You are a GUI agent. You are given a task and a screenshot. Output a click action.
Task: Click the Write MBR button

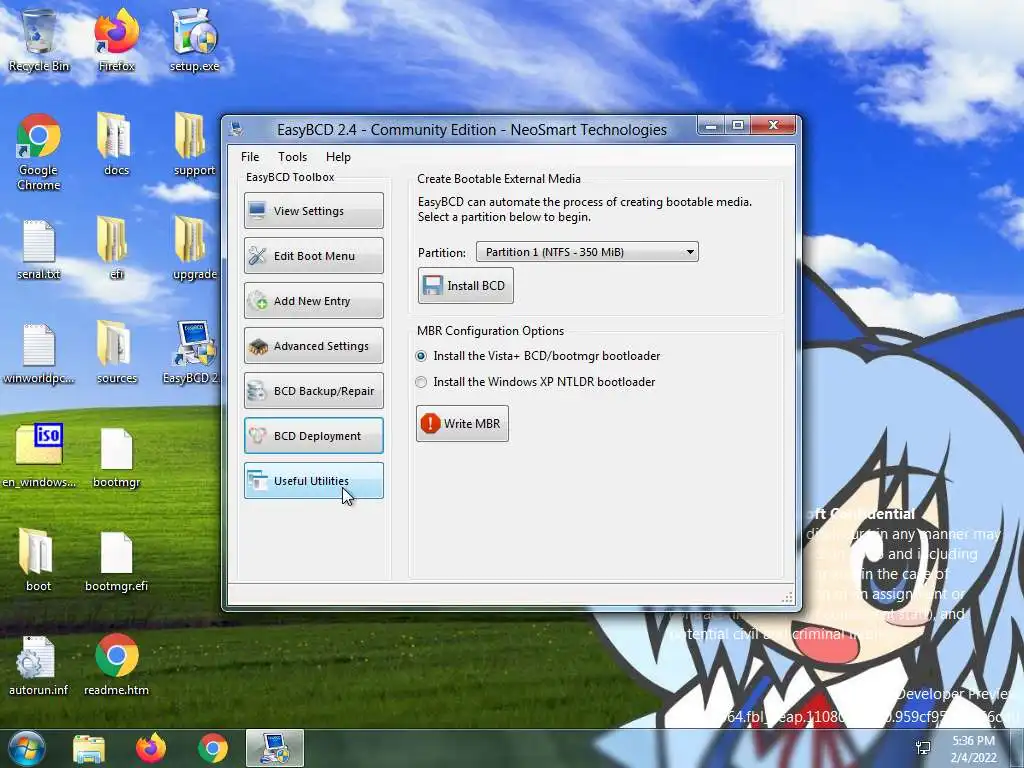[x=462, y=423]
